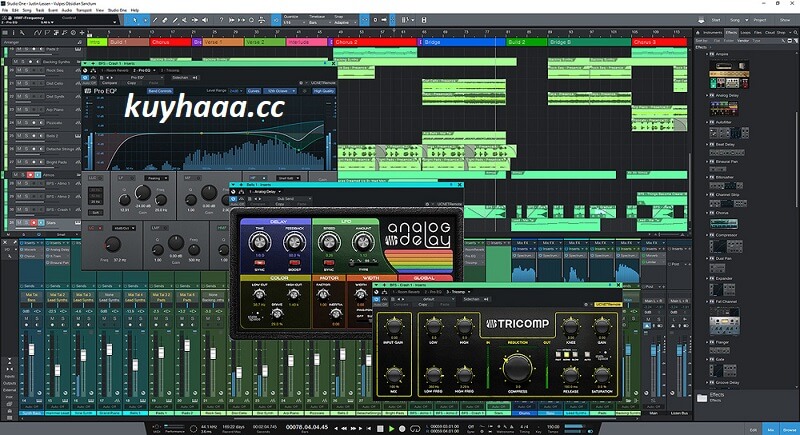Click the question mark help icon
The image size is (800, 435).
click(x=221, y=20)
